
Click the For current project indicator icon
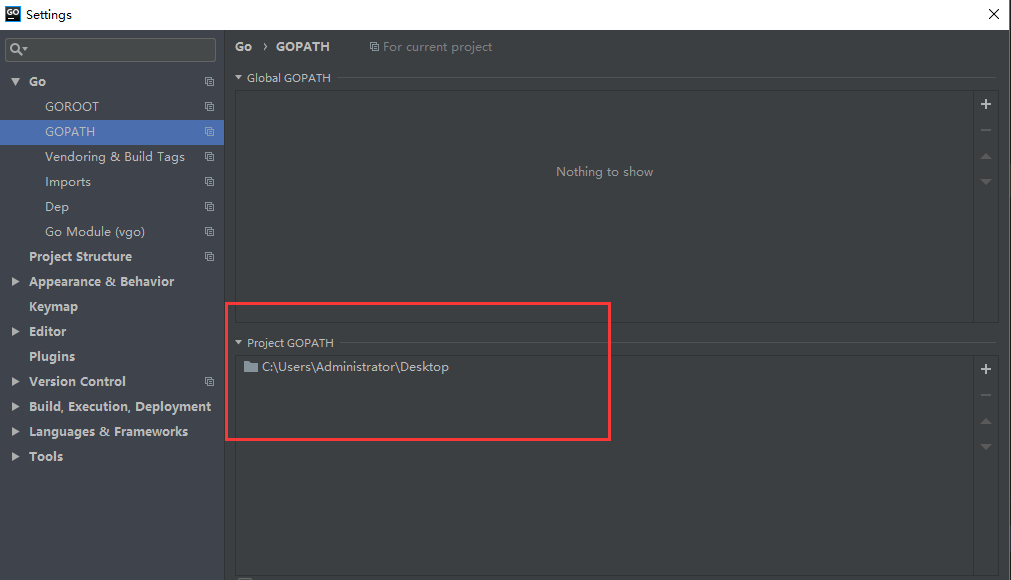click(374, 46)
